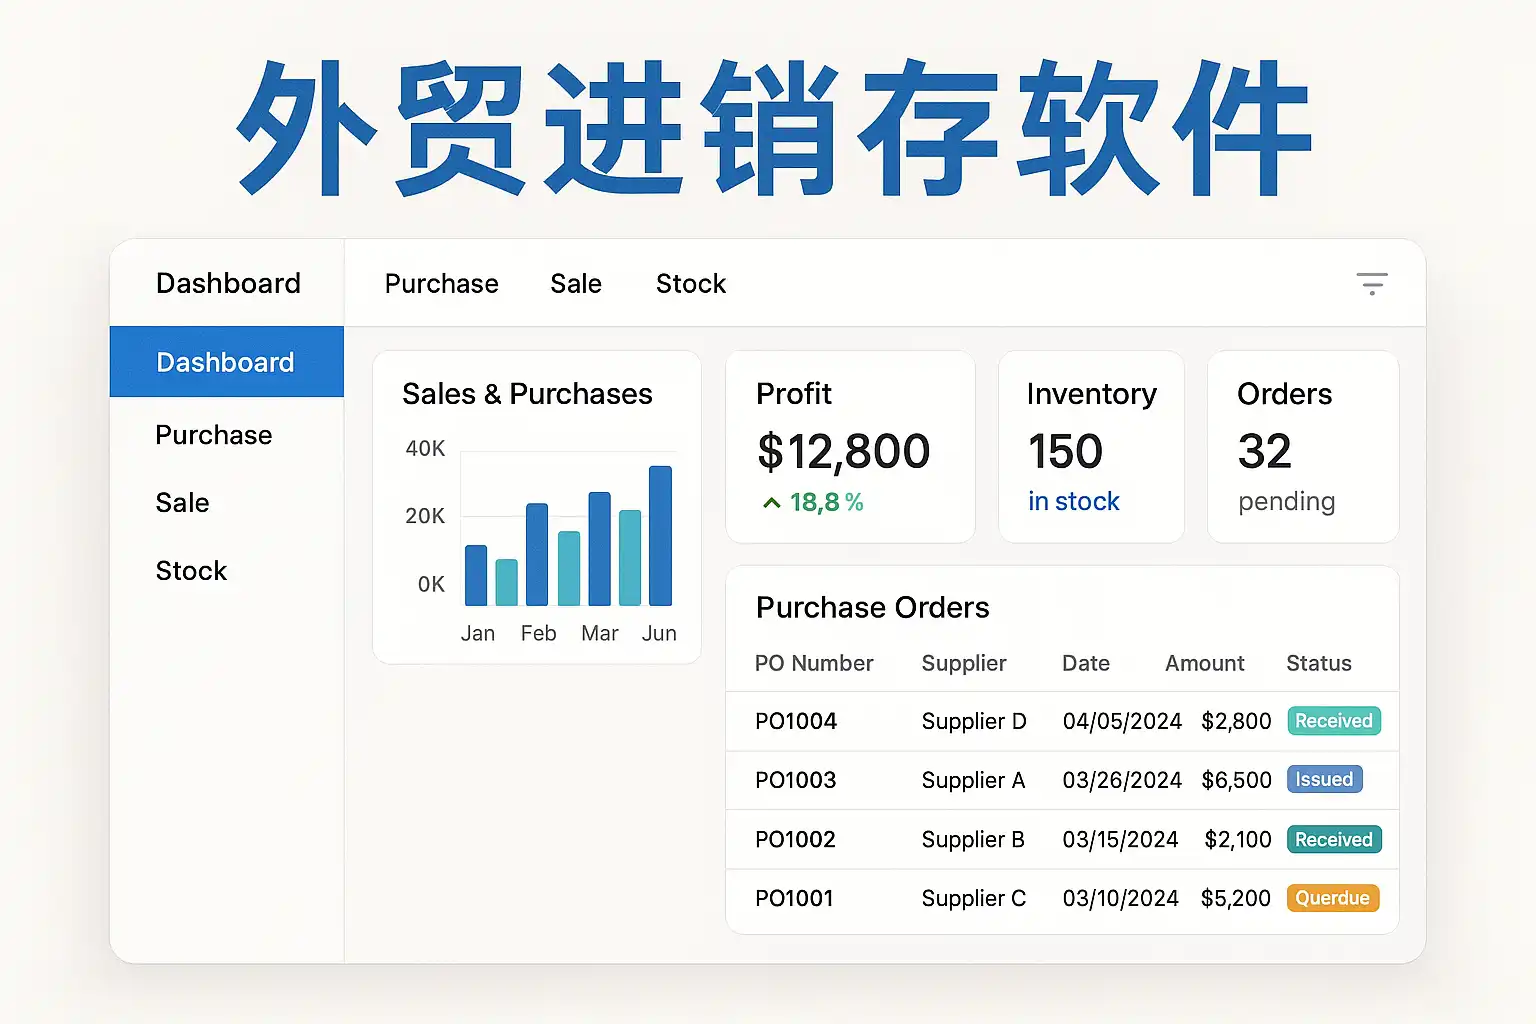
Task: Follow the 'in stock' inventory link
Action: tap(1074, 501)
